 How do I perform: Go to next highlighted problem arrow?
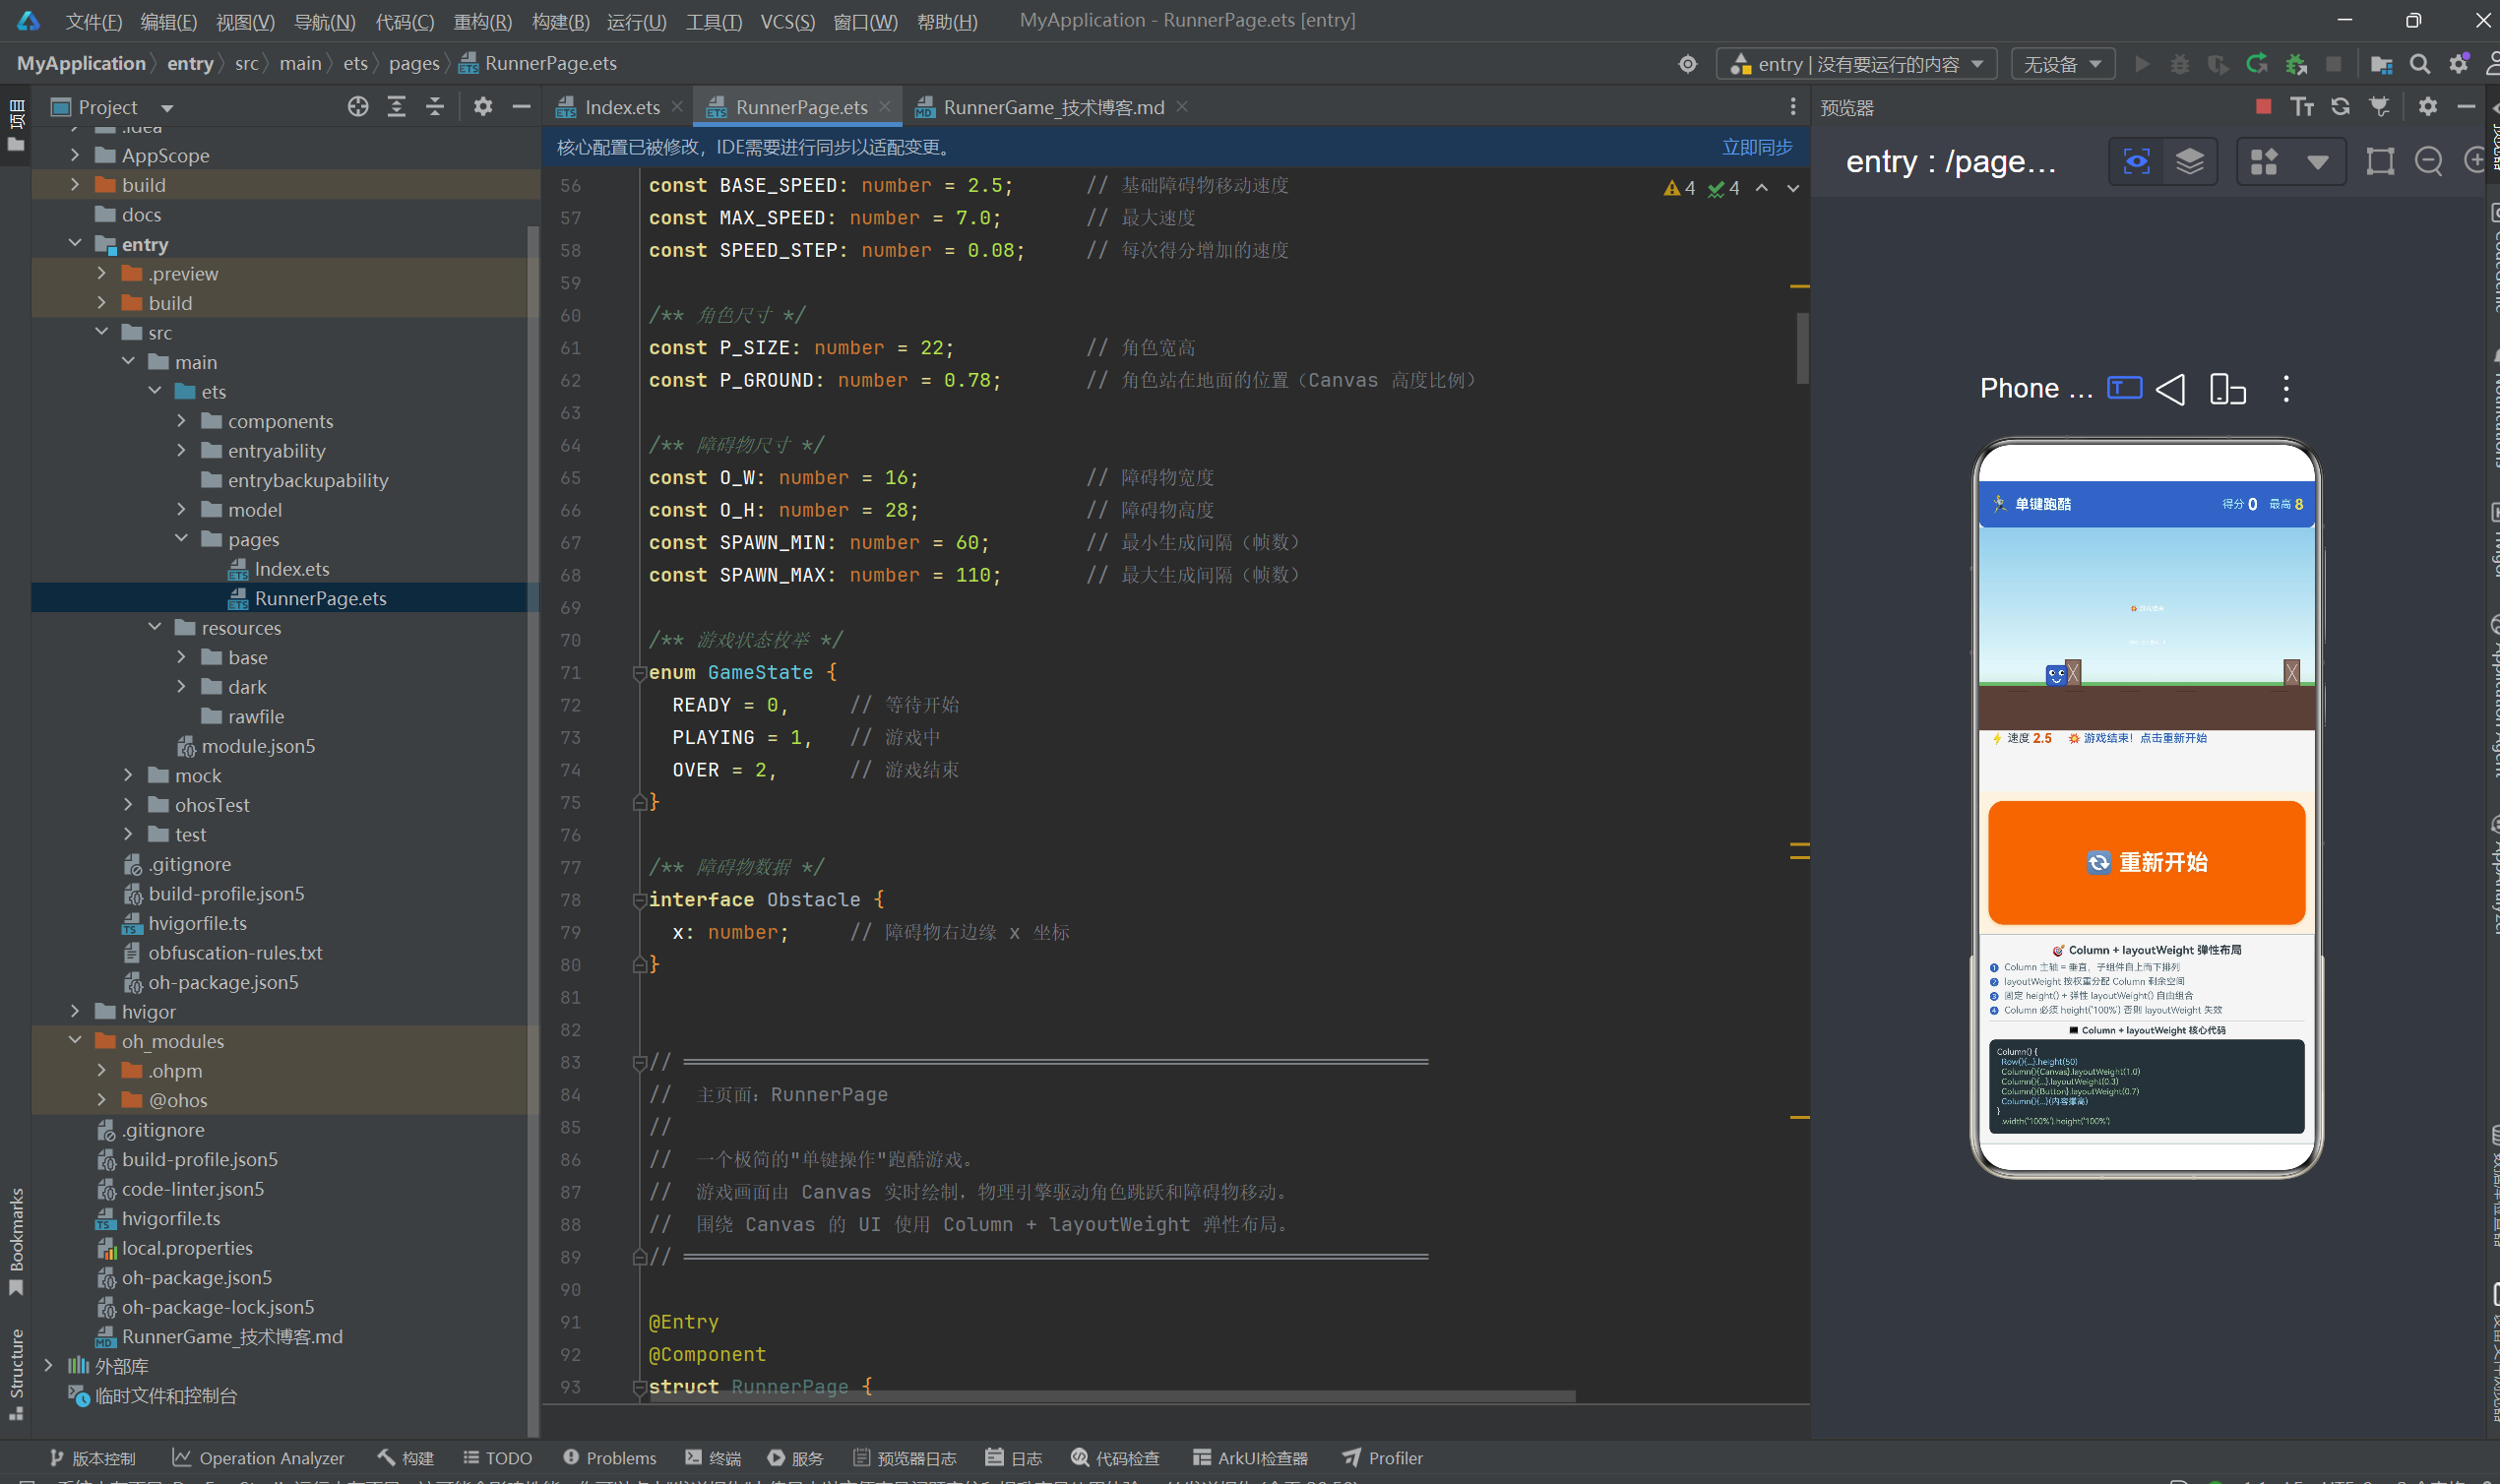click(1792, 188)
